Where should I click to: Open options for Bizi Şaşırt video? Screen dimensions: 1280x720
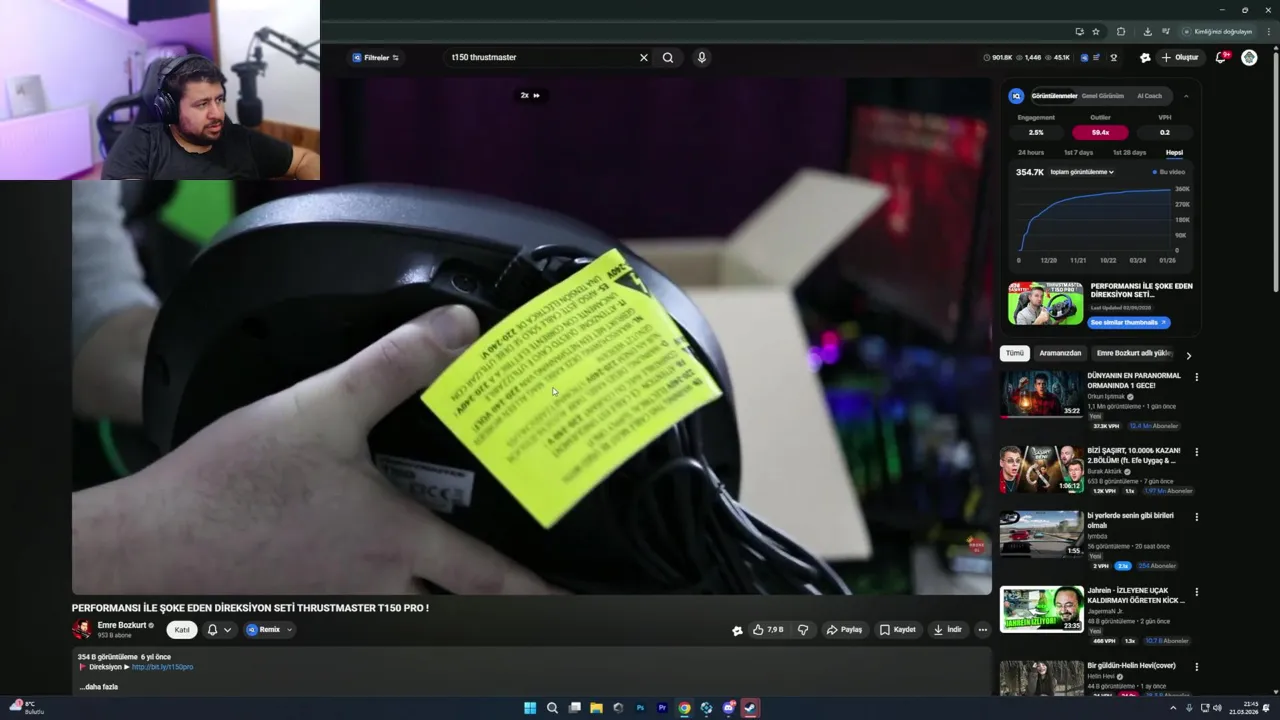point(1196,452)
